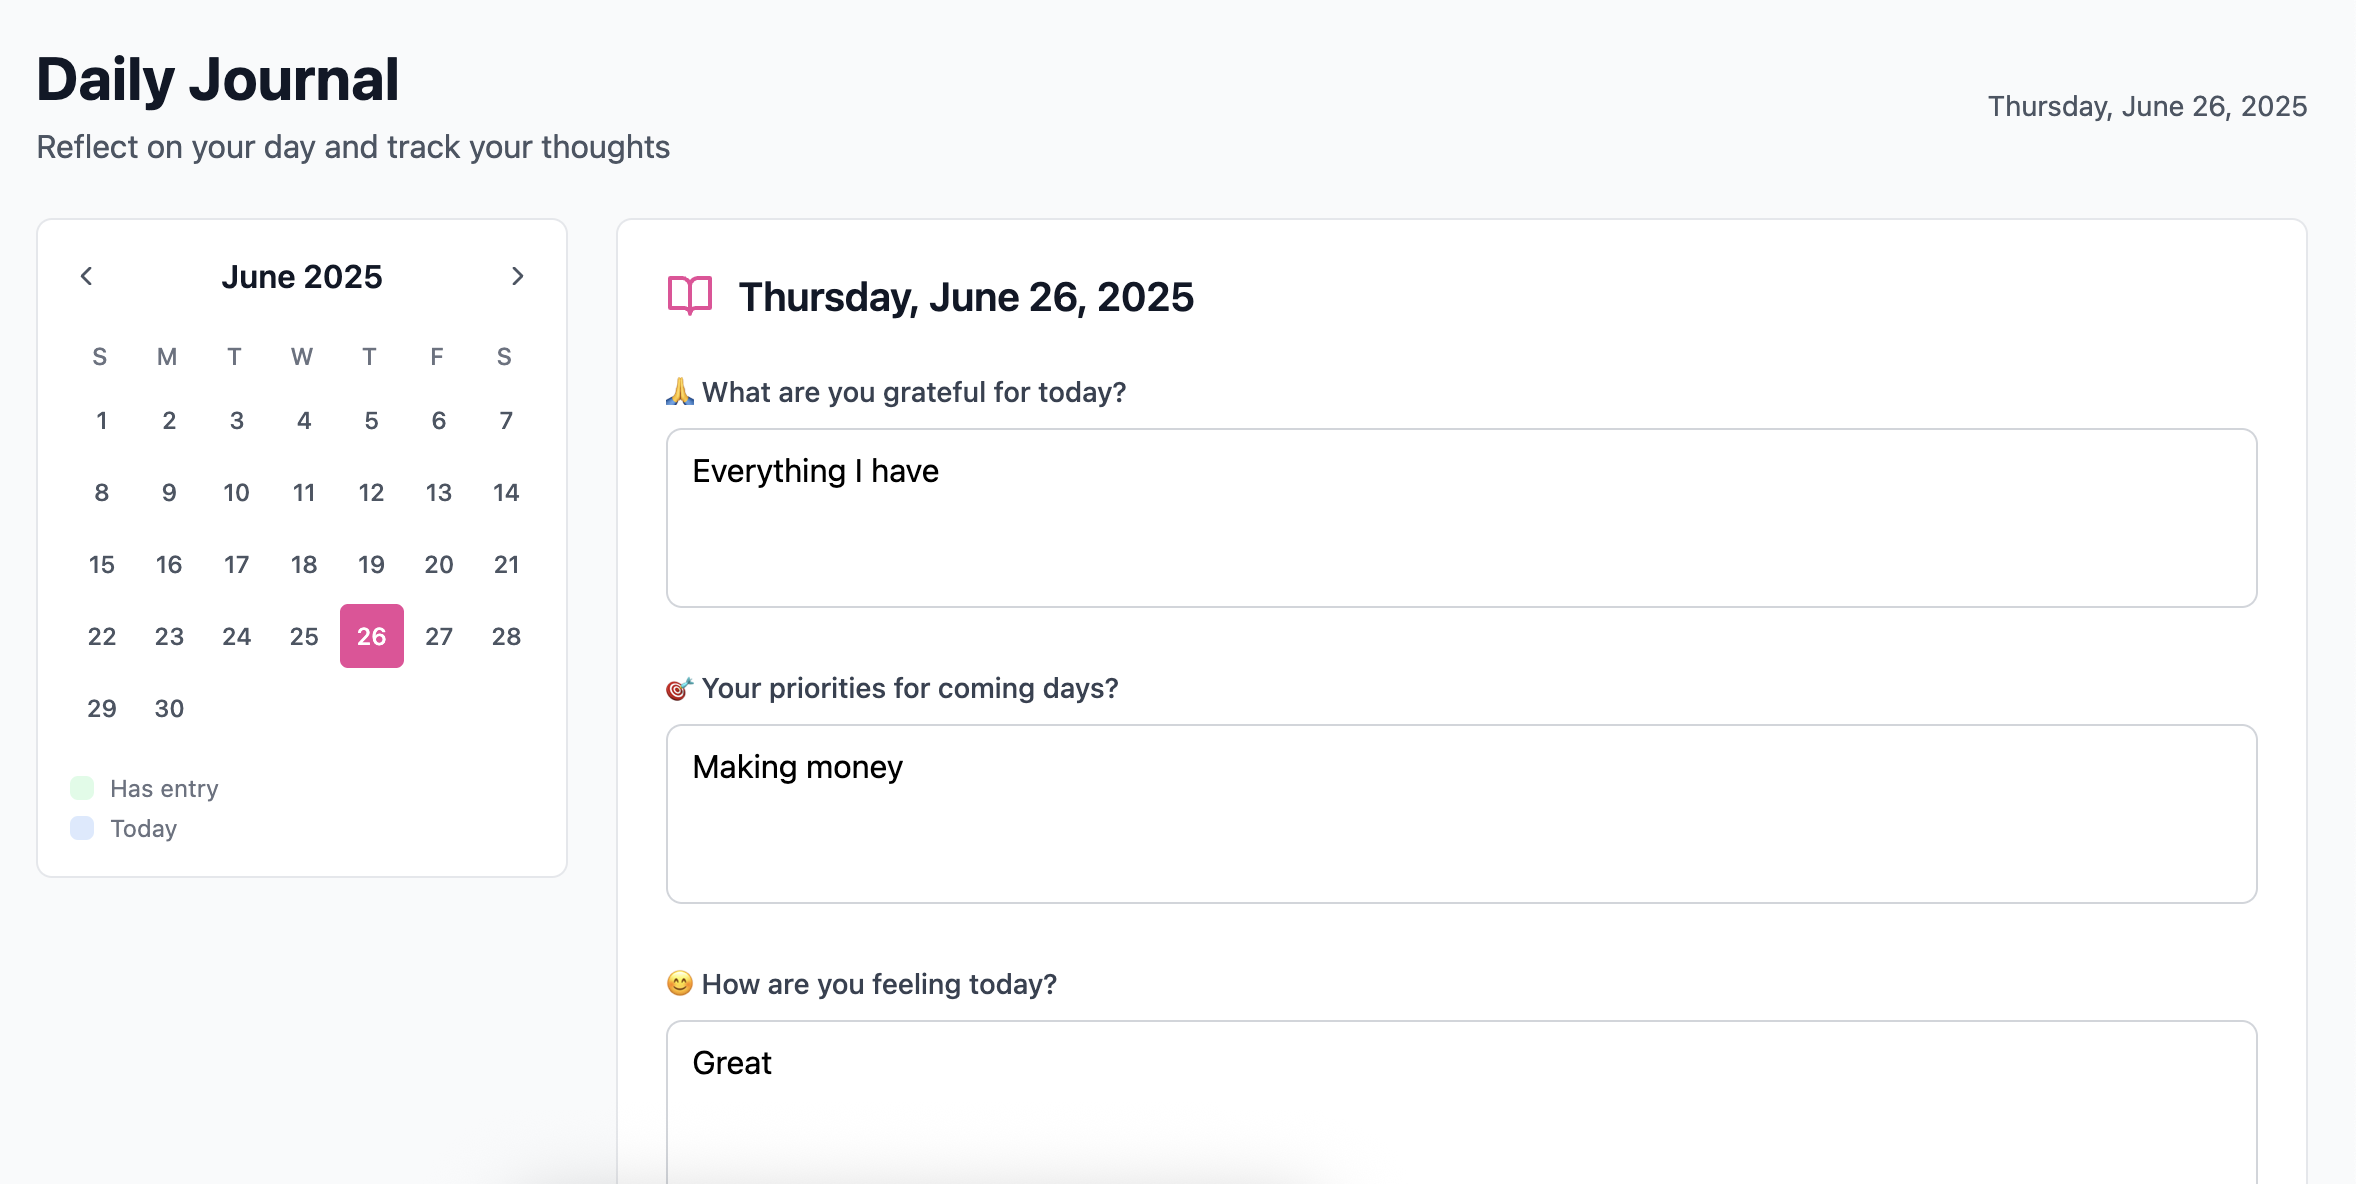Go to next month in calendar
The width and height of the screenshot is (2356, 1184).
click(x=517, y=276)
